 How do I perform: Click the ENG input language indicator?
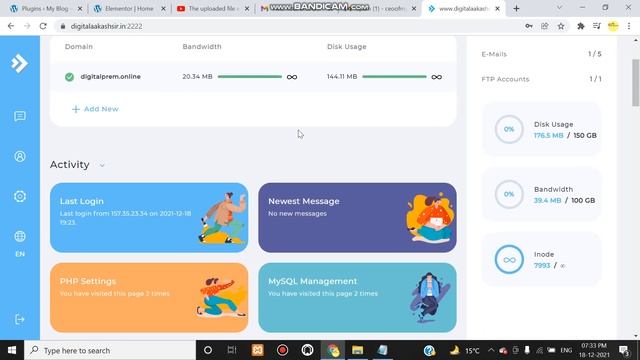click(566, 350)
